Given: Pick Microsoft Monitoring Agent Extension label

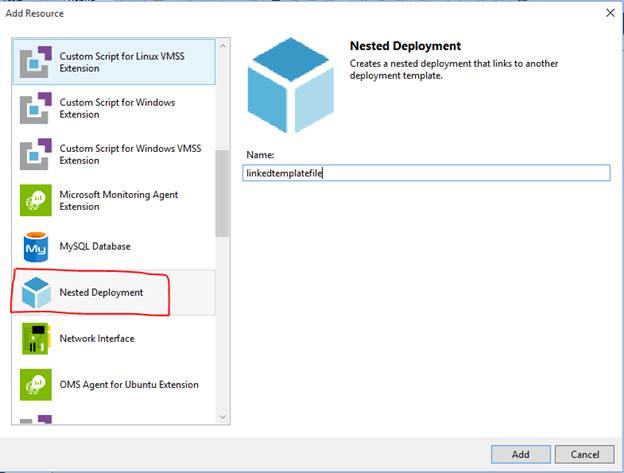Looking at the screenshot, I should click(x=119, y=200).
